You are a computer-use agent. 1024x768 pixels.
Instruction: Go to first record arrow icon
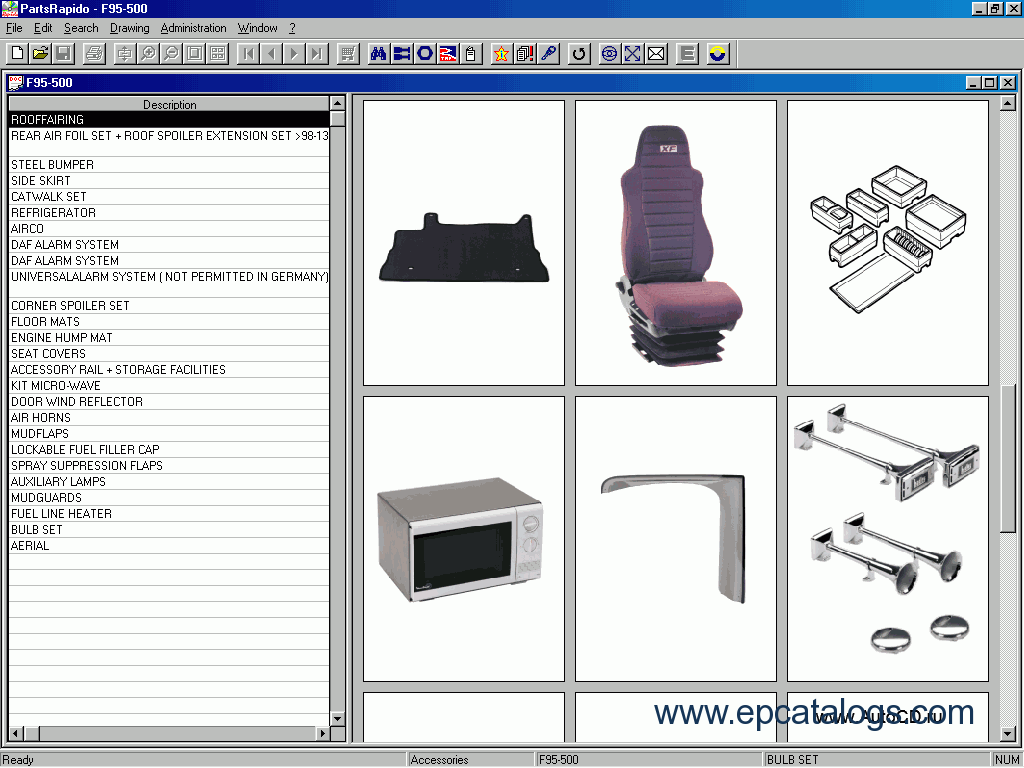click(x=248, y=54)
